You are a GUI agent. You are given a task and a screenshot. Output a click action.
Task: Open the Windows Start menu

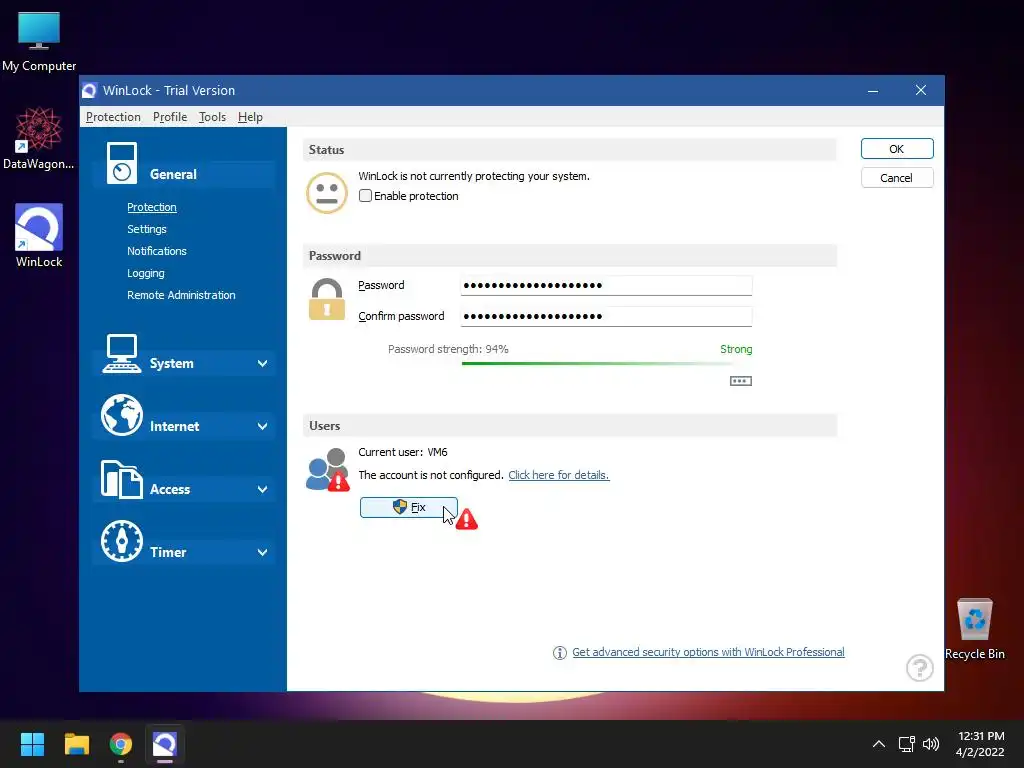pos(32,744)
